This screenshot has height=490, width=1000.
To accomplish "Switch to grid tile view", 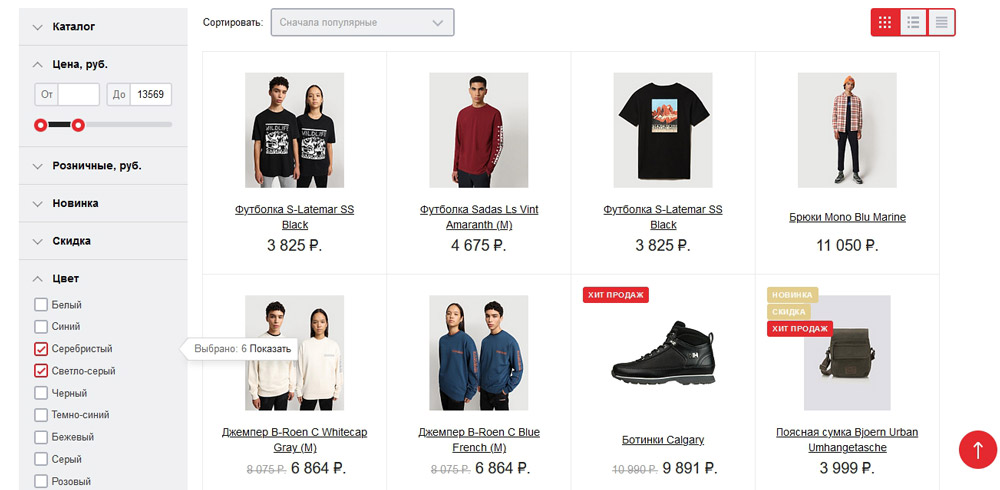I will pyautogui.click(x=885, y=22).
